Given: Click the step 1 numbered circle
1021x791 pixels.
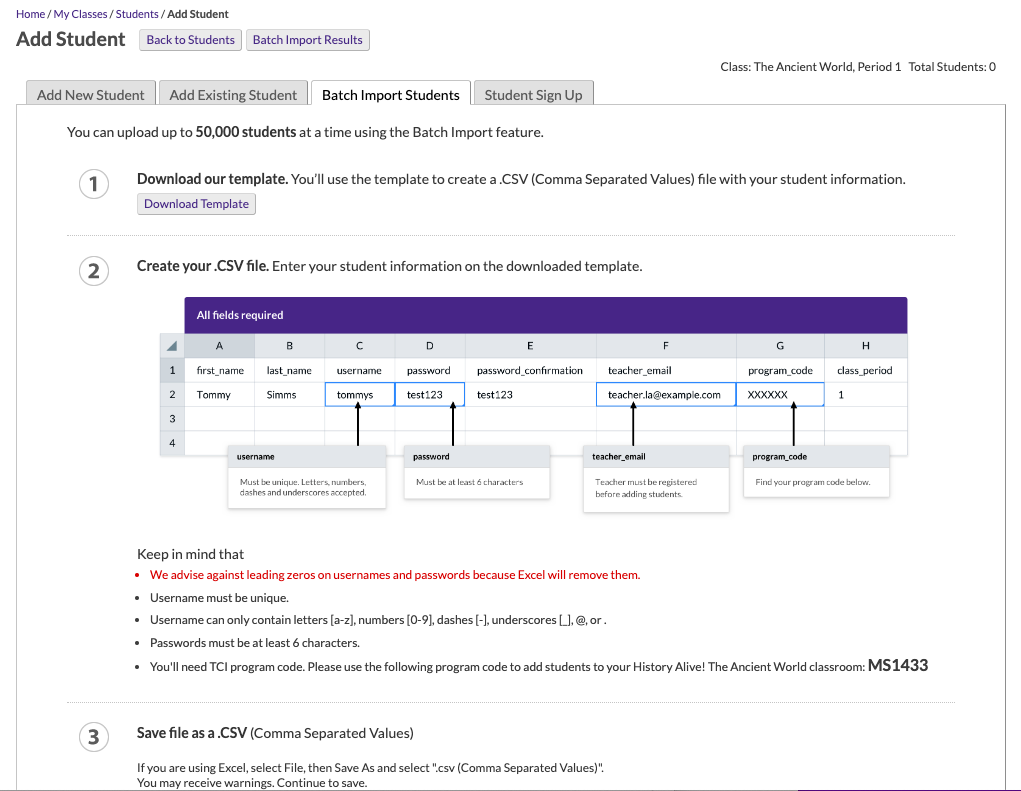Looking at the screenshot, I should [93, 184].
